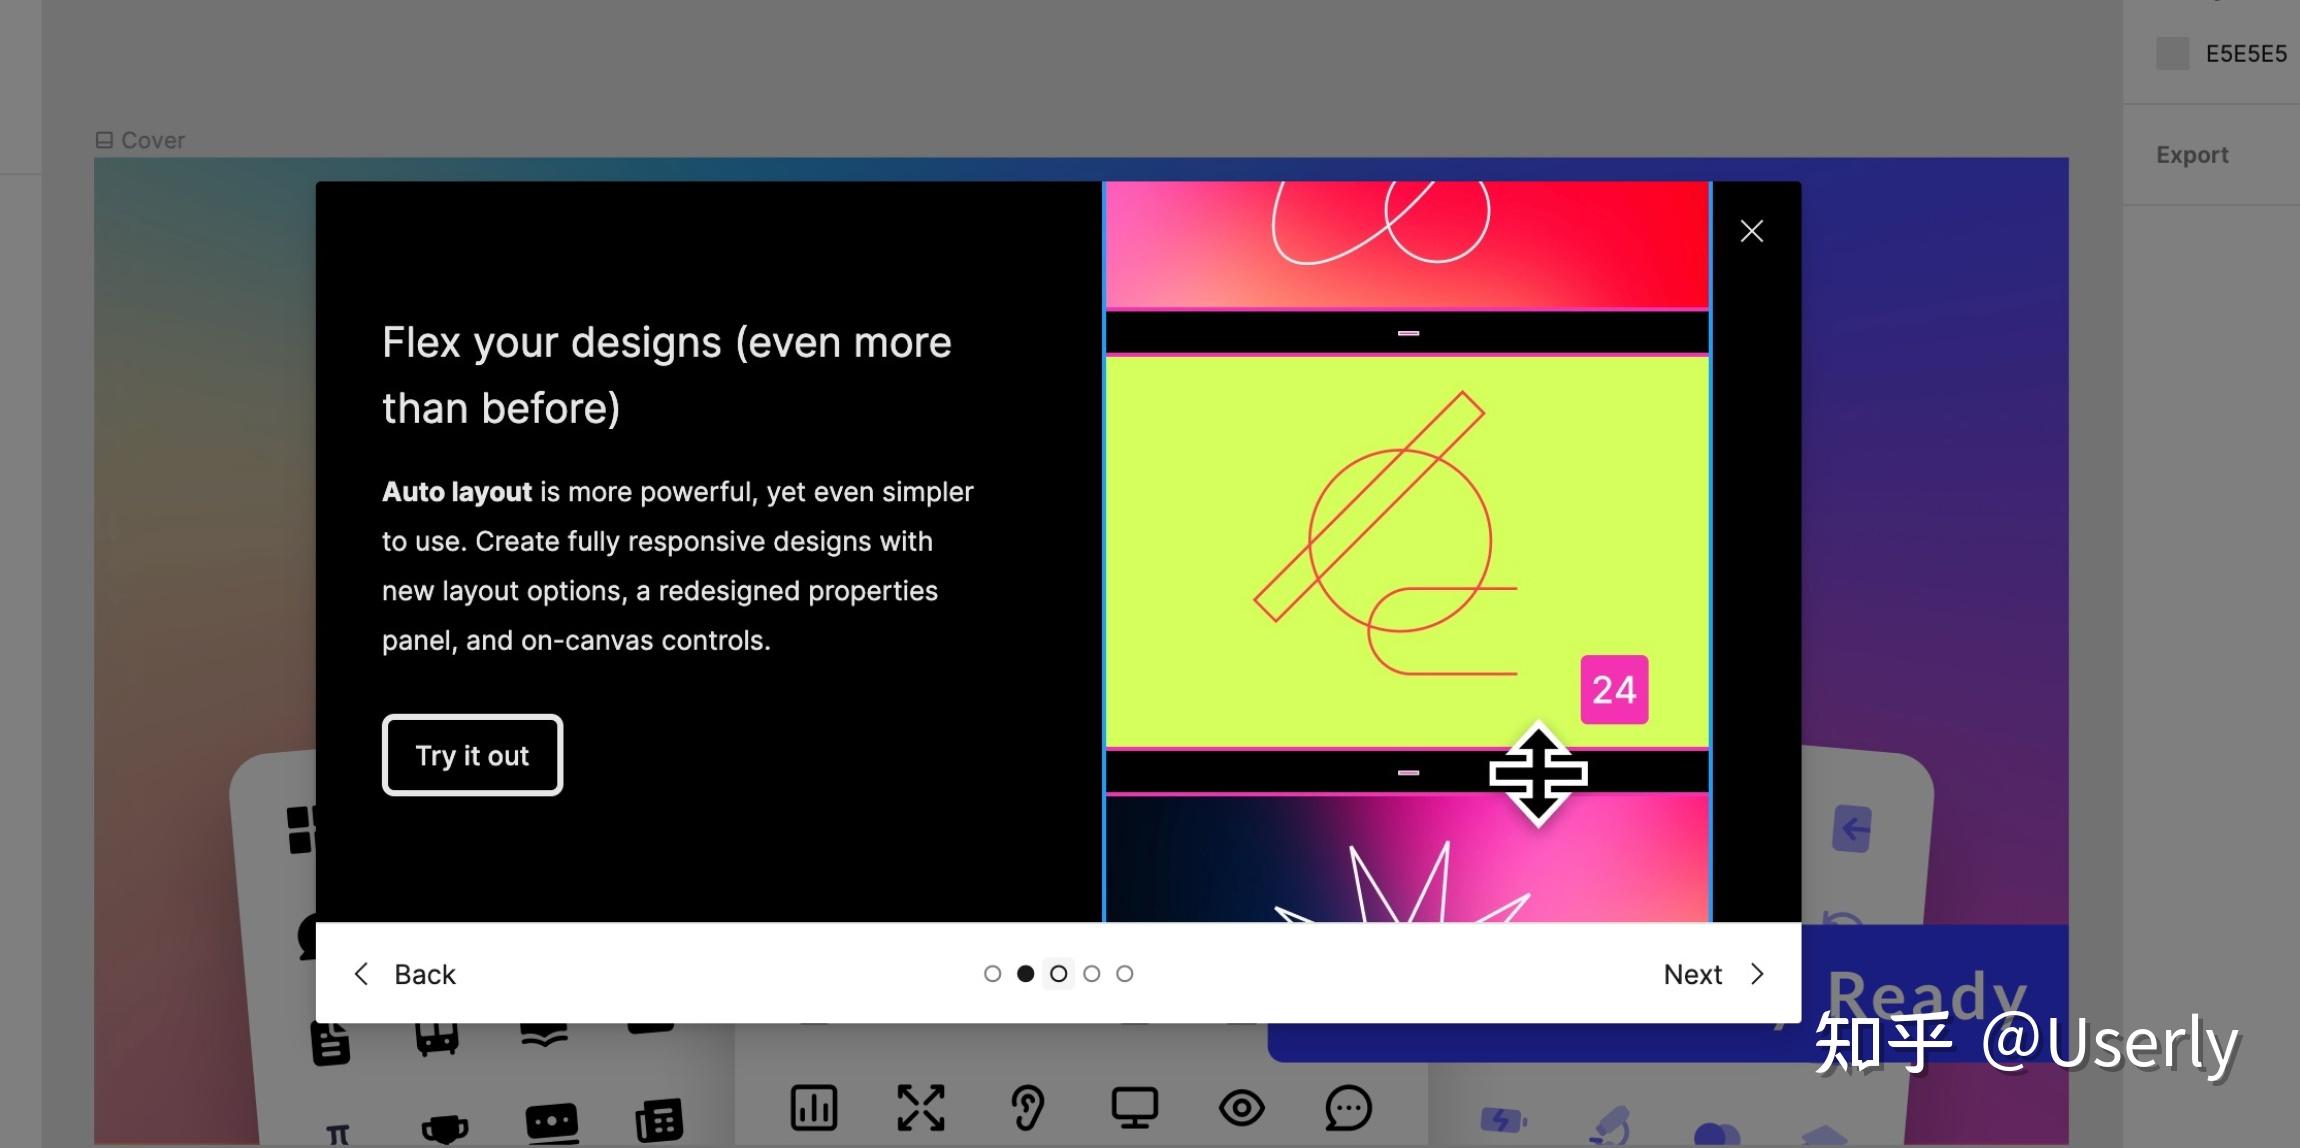Screen dimensions: 2300x1148
Task: Click the expand arrows icon
Action: point(920,1107)
